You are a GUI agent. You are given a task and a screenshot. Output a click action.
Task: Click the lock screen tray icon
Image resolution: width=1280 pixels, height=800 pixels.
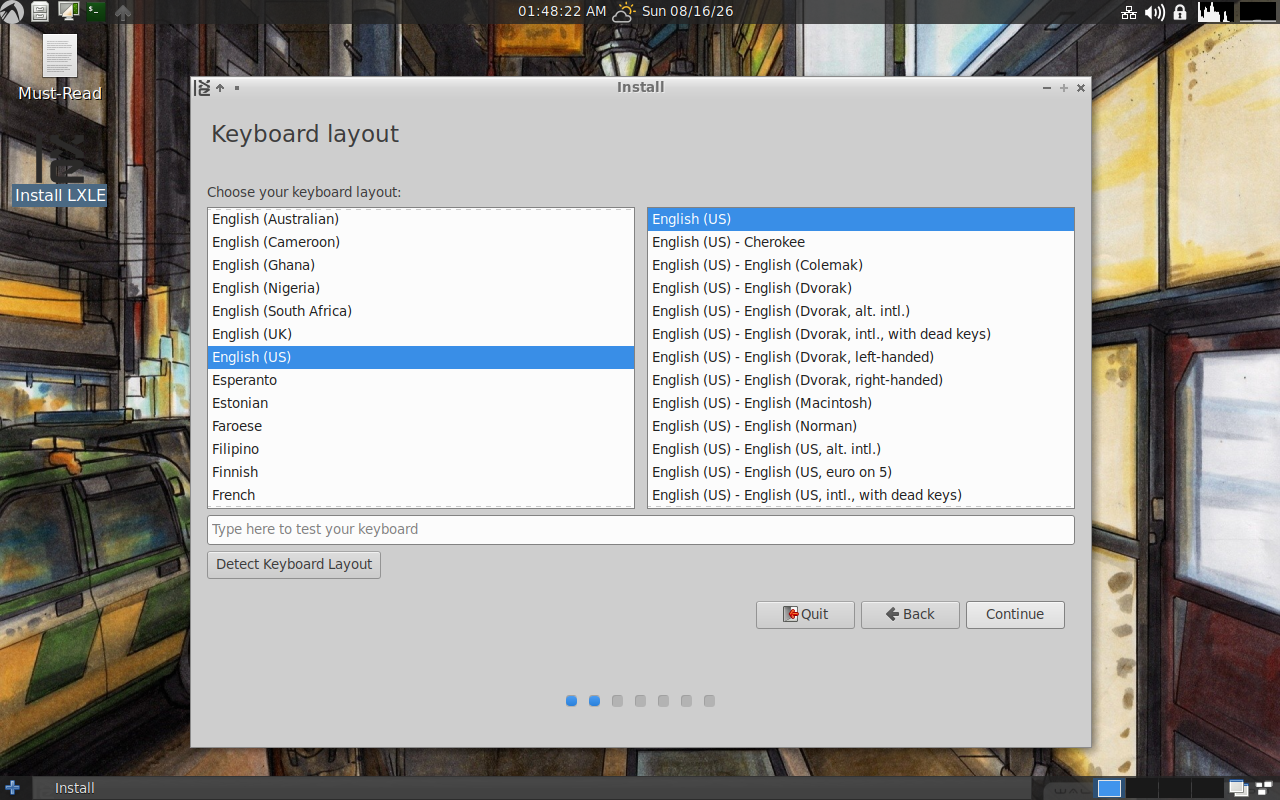tap(1180, 12)
